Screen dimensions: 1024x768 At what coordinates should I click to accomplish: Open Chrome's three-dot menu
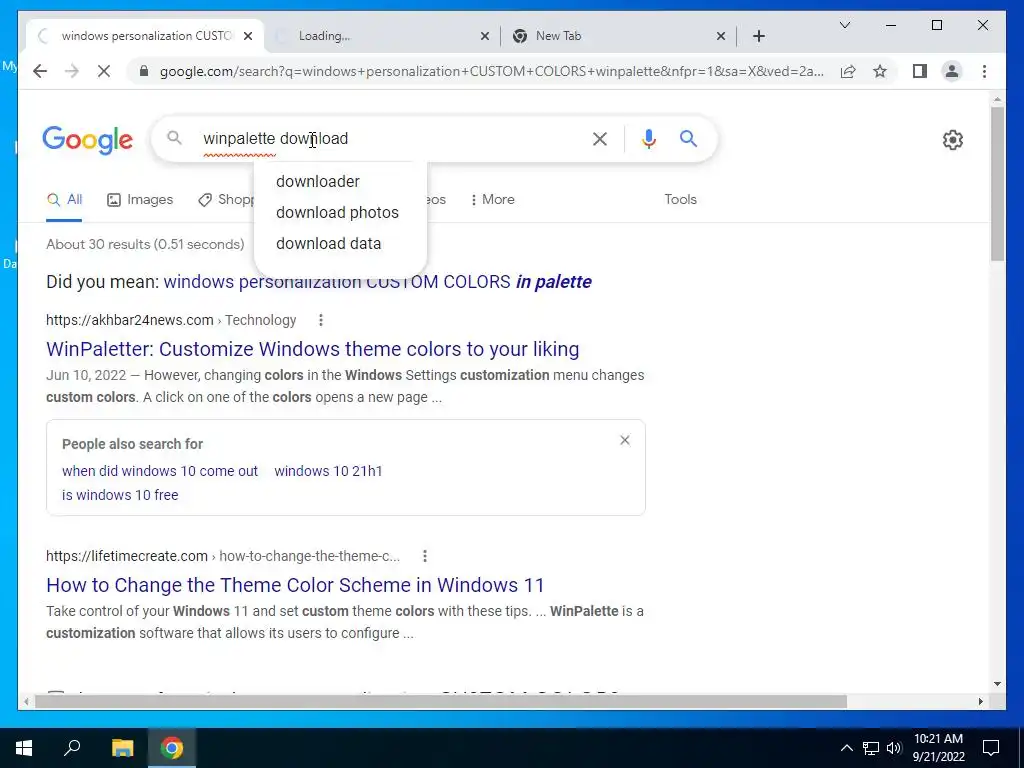(984, 71)
